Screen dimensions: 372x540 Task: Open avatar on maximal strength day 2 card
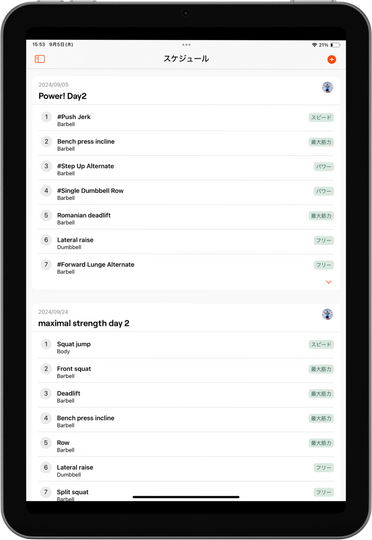pyautogui.click(x=328, y=314)
